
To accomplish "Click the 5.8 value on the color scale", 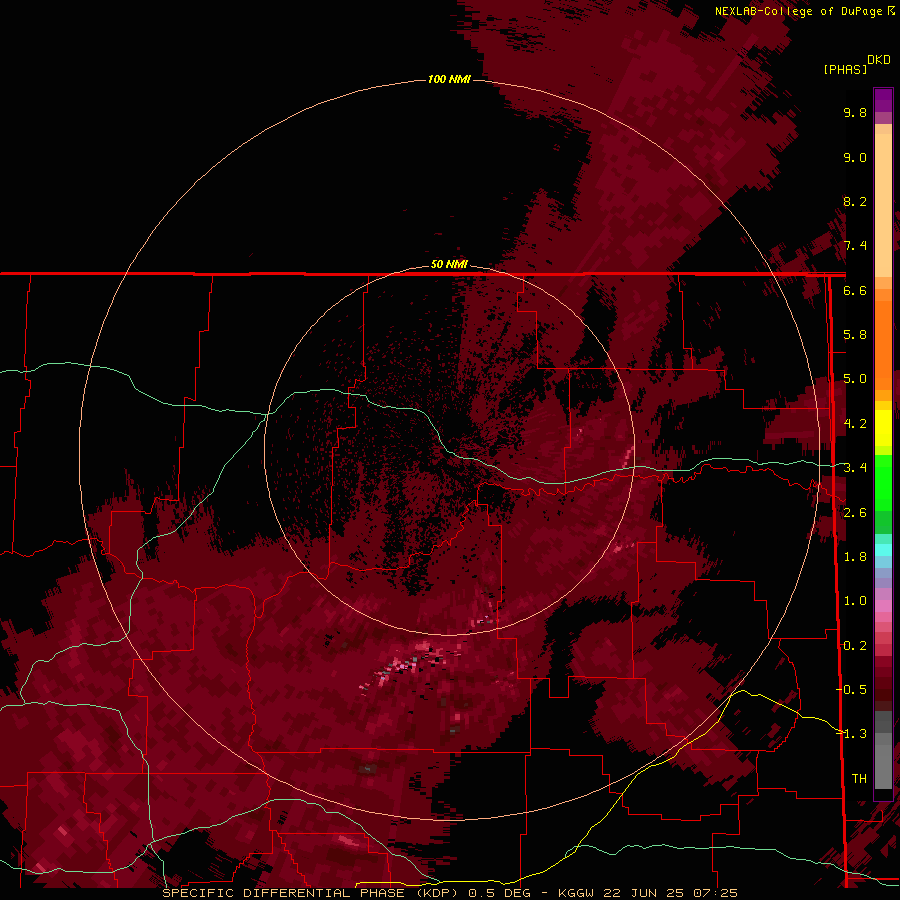I will 855,335.
